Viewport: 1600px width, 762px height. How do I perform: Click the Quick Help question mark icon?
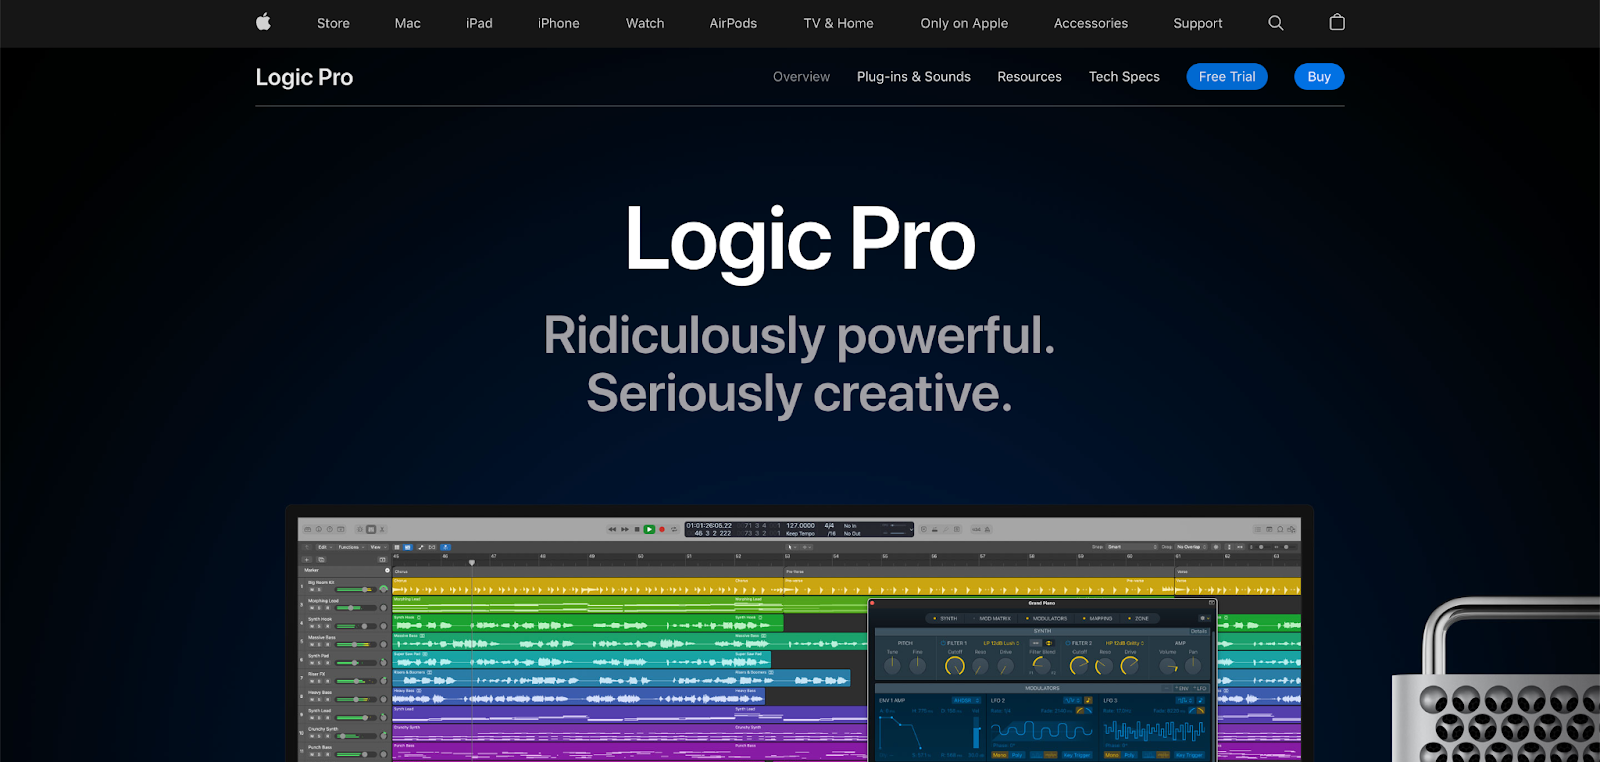pos(330,529)
